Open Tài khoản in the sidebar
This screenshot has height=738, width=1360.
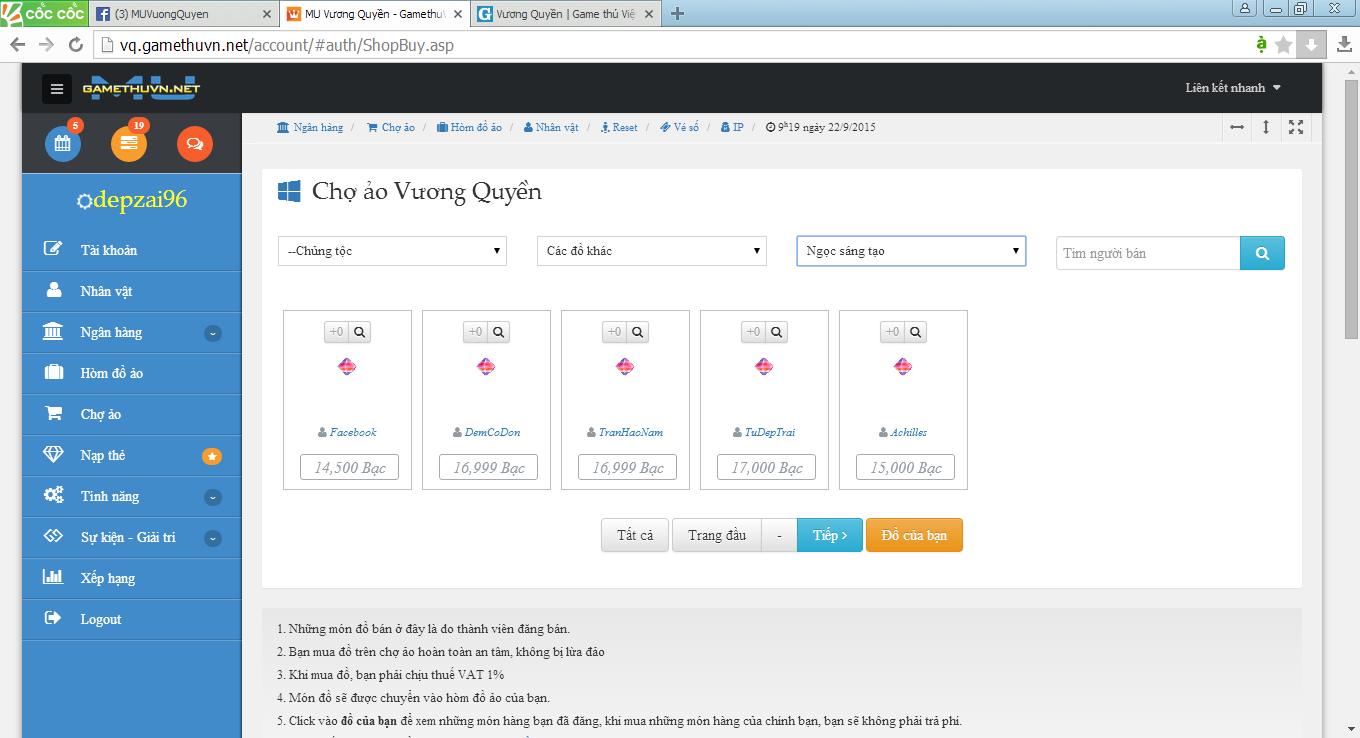(x=132, y=250)
